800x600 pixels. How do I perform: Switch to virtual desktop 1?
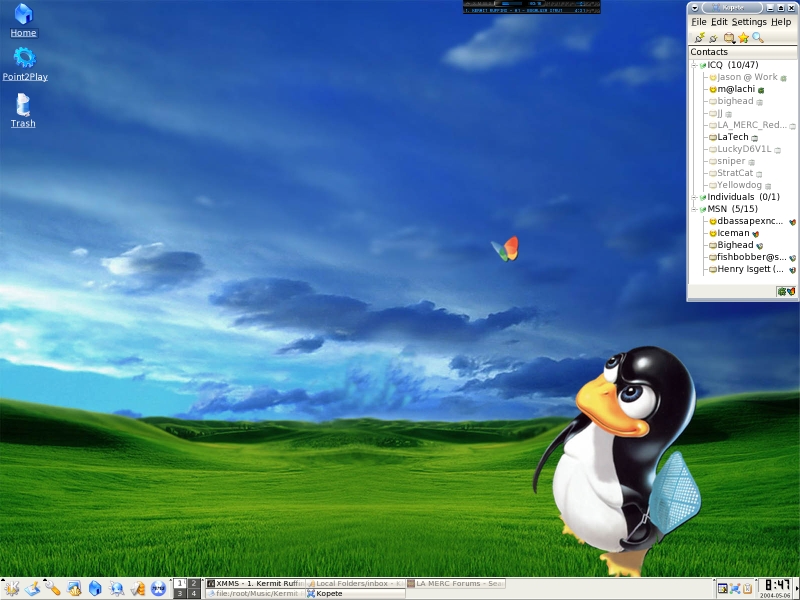click(180, 583)
